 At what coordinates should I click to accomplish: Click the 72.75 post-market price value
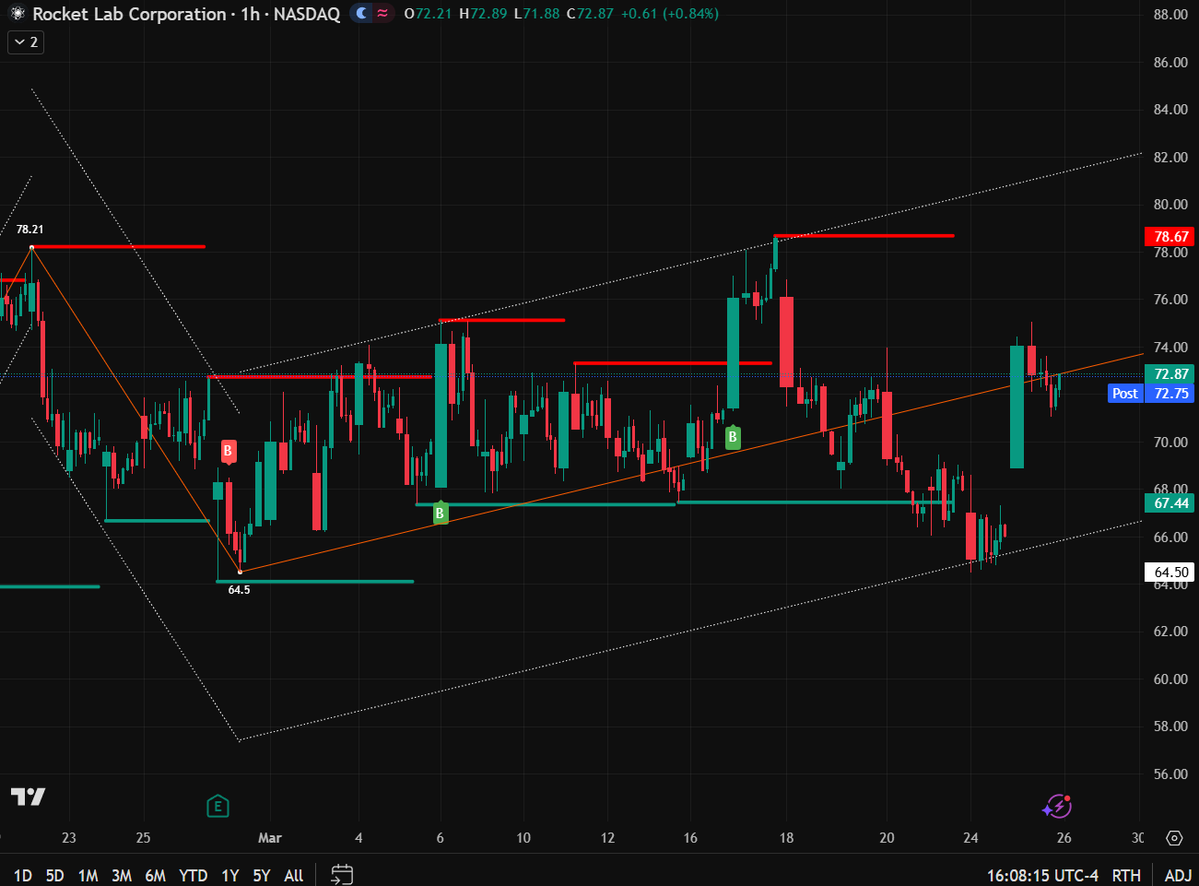coord(1171,393)
